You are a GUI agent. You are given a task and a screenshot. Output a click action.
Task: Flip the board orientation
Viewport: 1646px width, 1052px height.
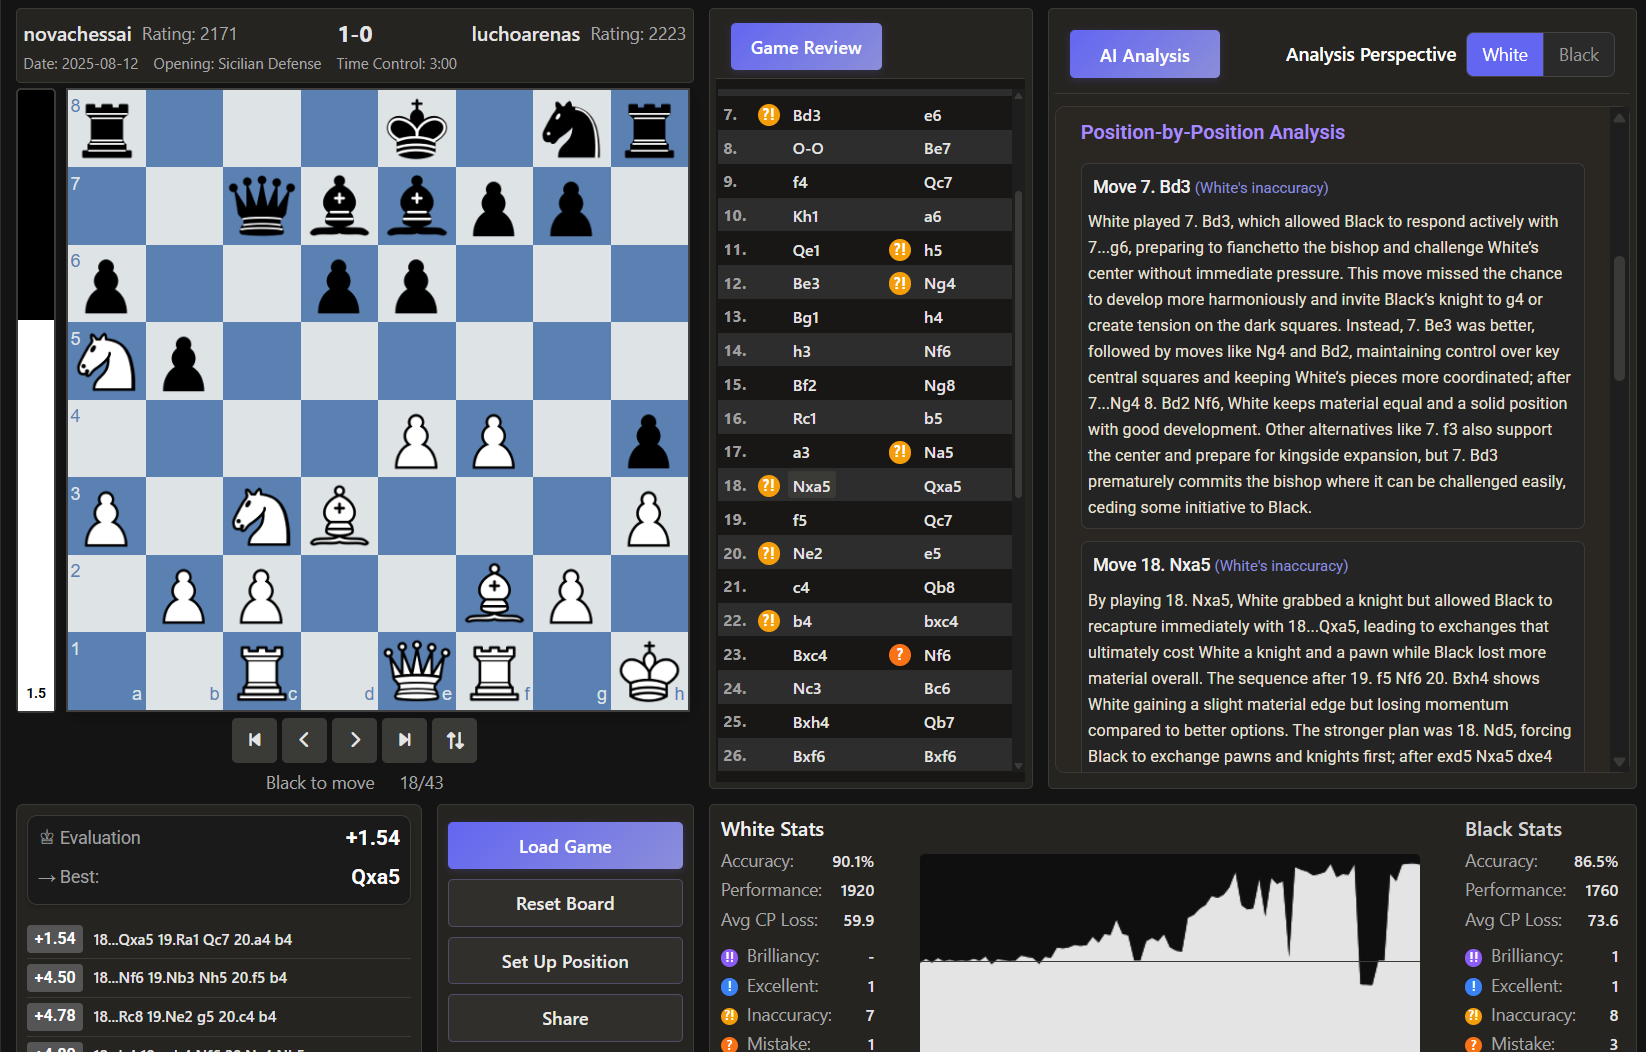pyautogui.click(x=454, y=740)
